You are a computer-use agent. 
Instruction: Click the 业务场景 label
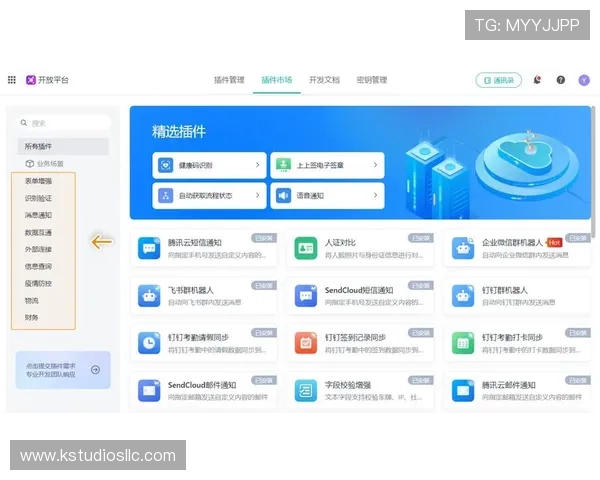point(50,164)
